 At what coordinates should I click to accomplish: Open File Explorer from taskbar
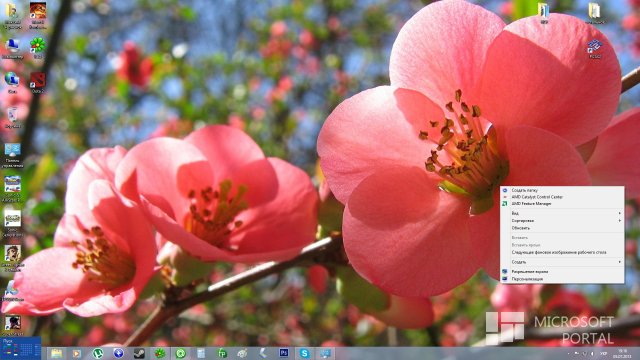coord(56,353)
